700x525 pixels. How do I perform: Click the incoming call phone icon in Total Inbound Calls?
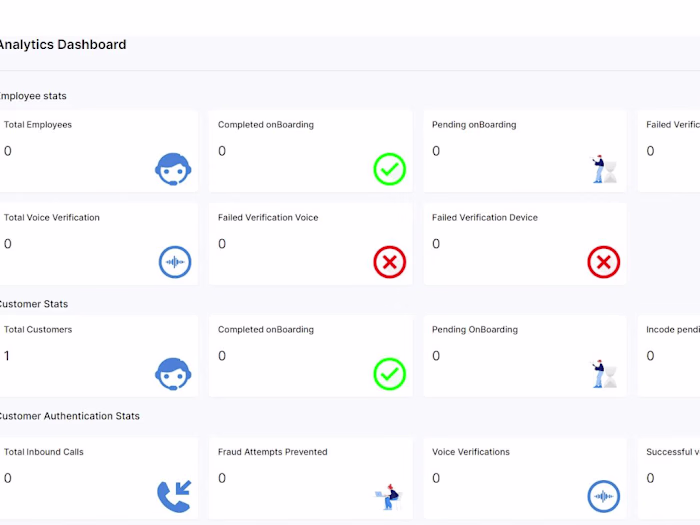click(174, 496)
